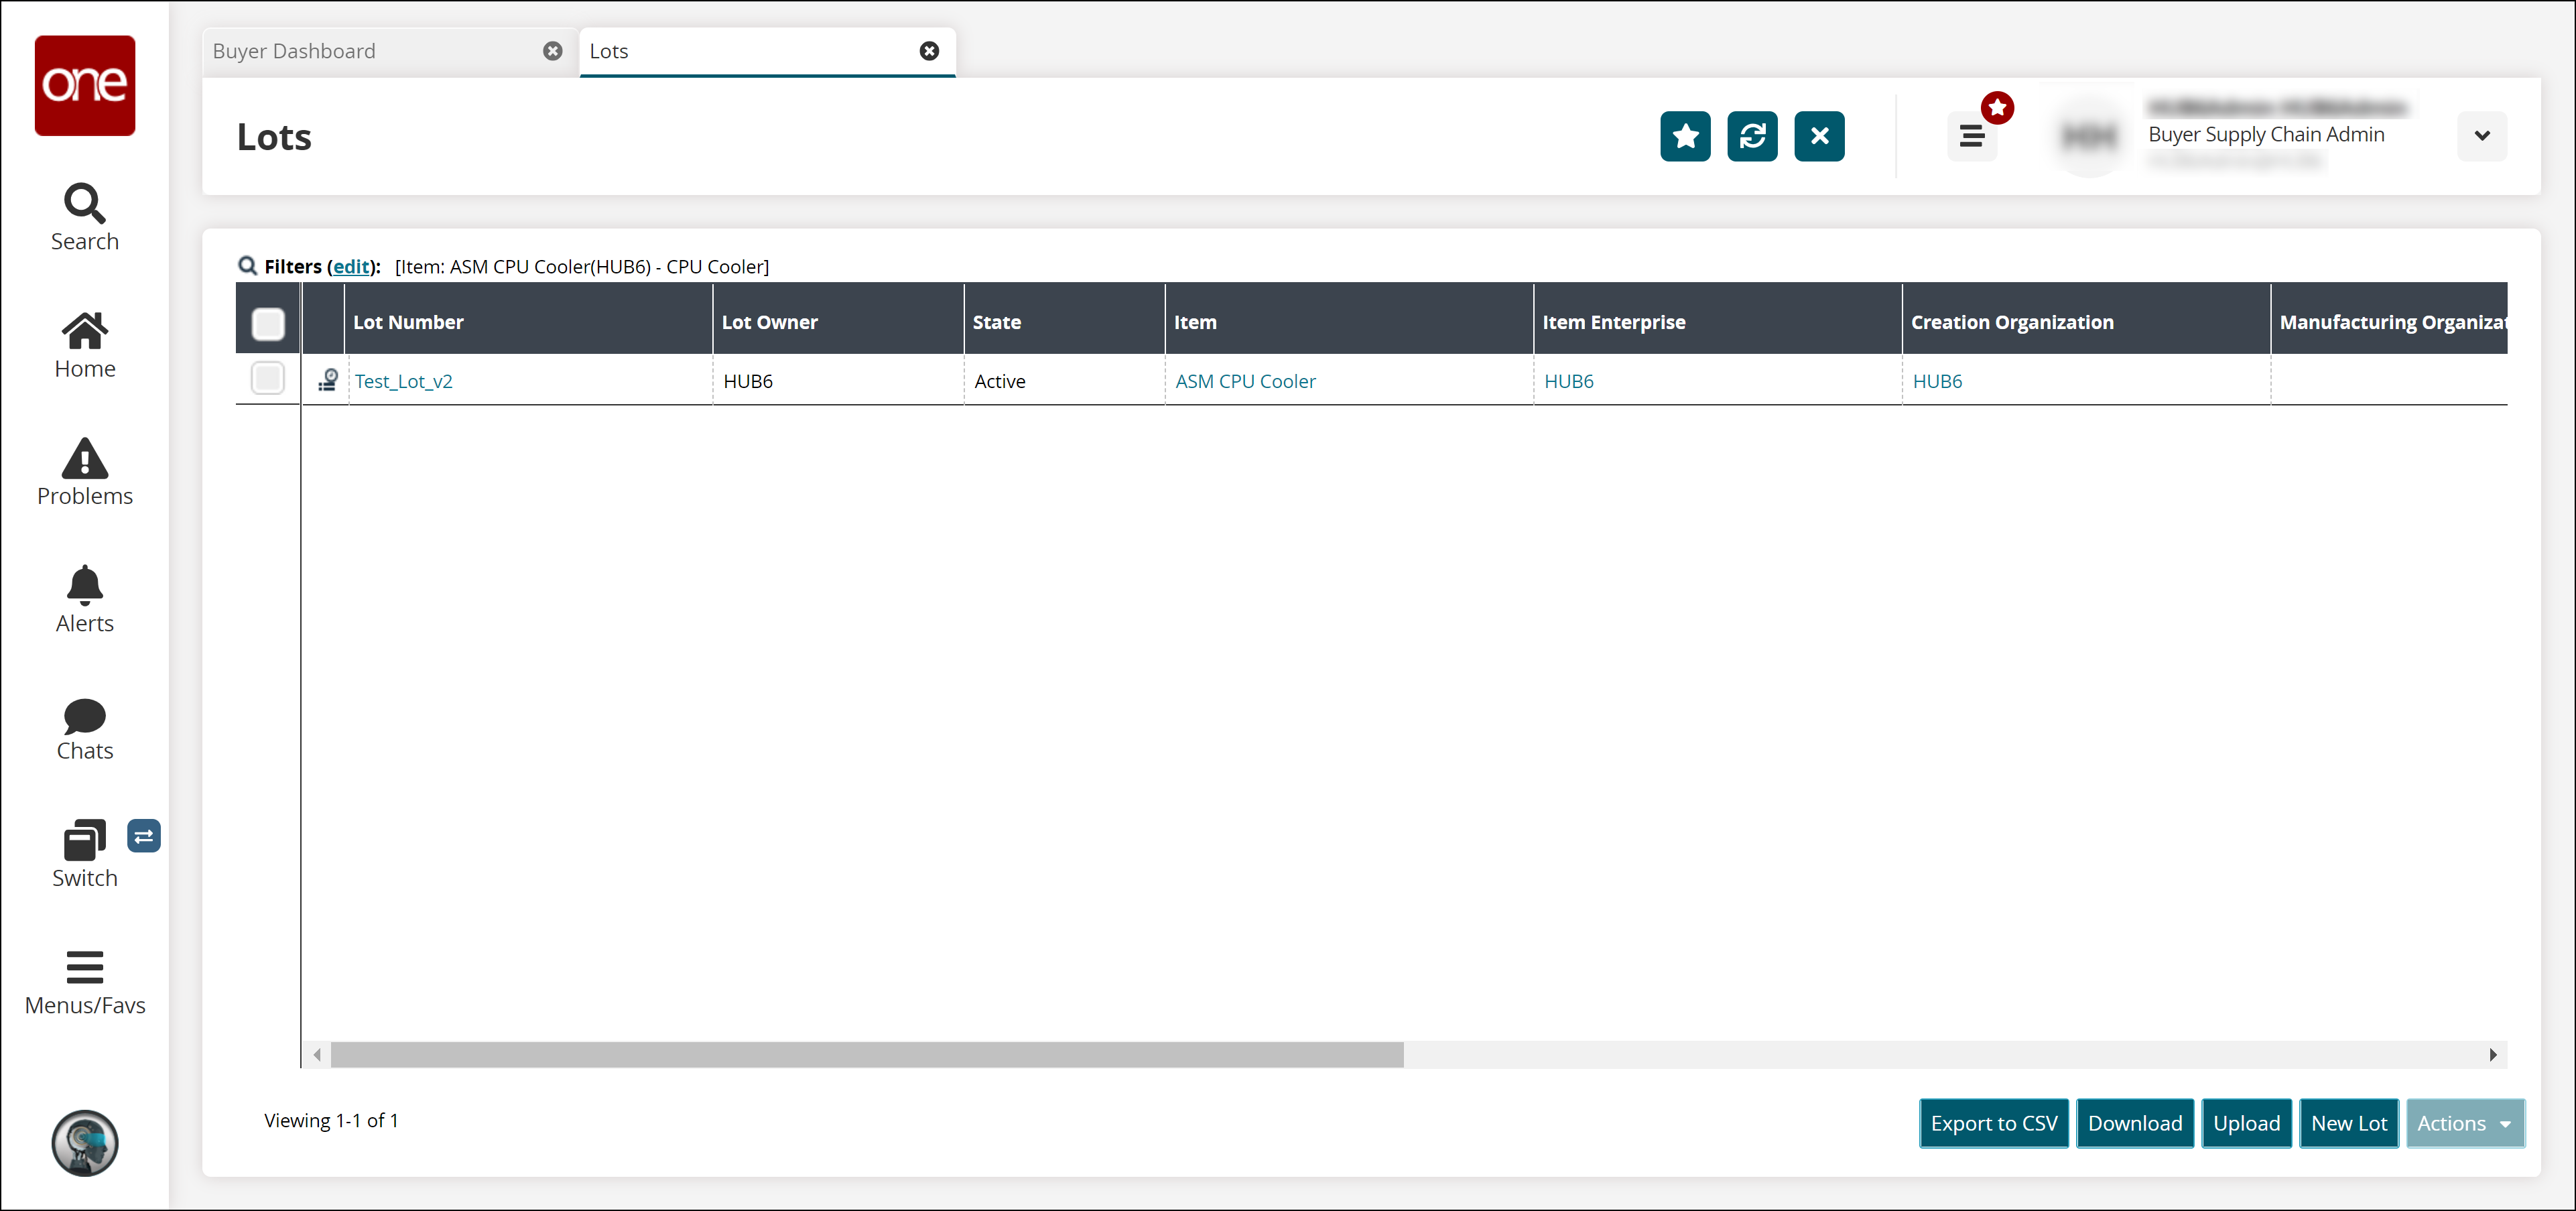
Task: Click the edit filters link
Action: pos(350,267)
